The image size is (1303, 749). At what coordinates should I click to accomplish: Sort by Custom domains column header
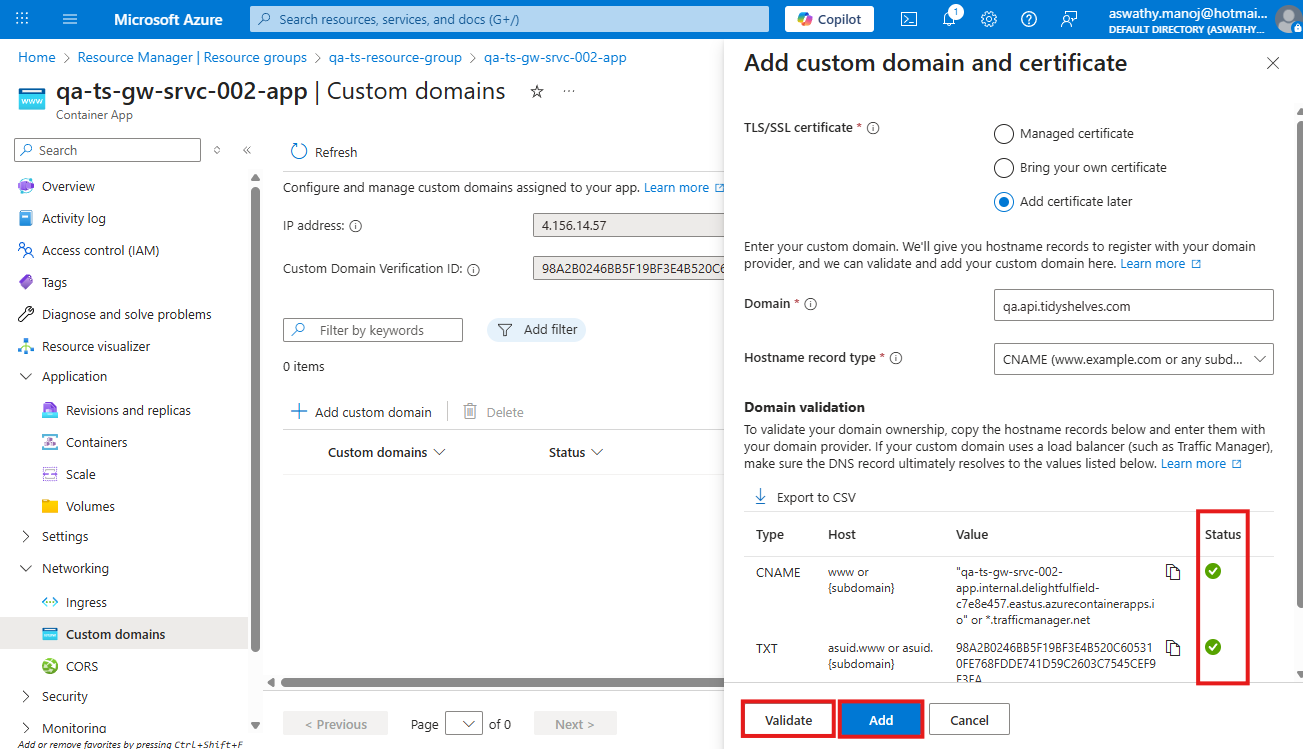click(x=386, y=452)
